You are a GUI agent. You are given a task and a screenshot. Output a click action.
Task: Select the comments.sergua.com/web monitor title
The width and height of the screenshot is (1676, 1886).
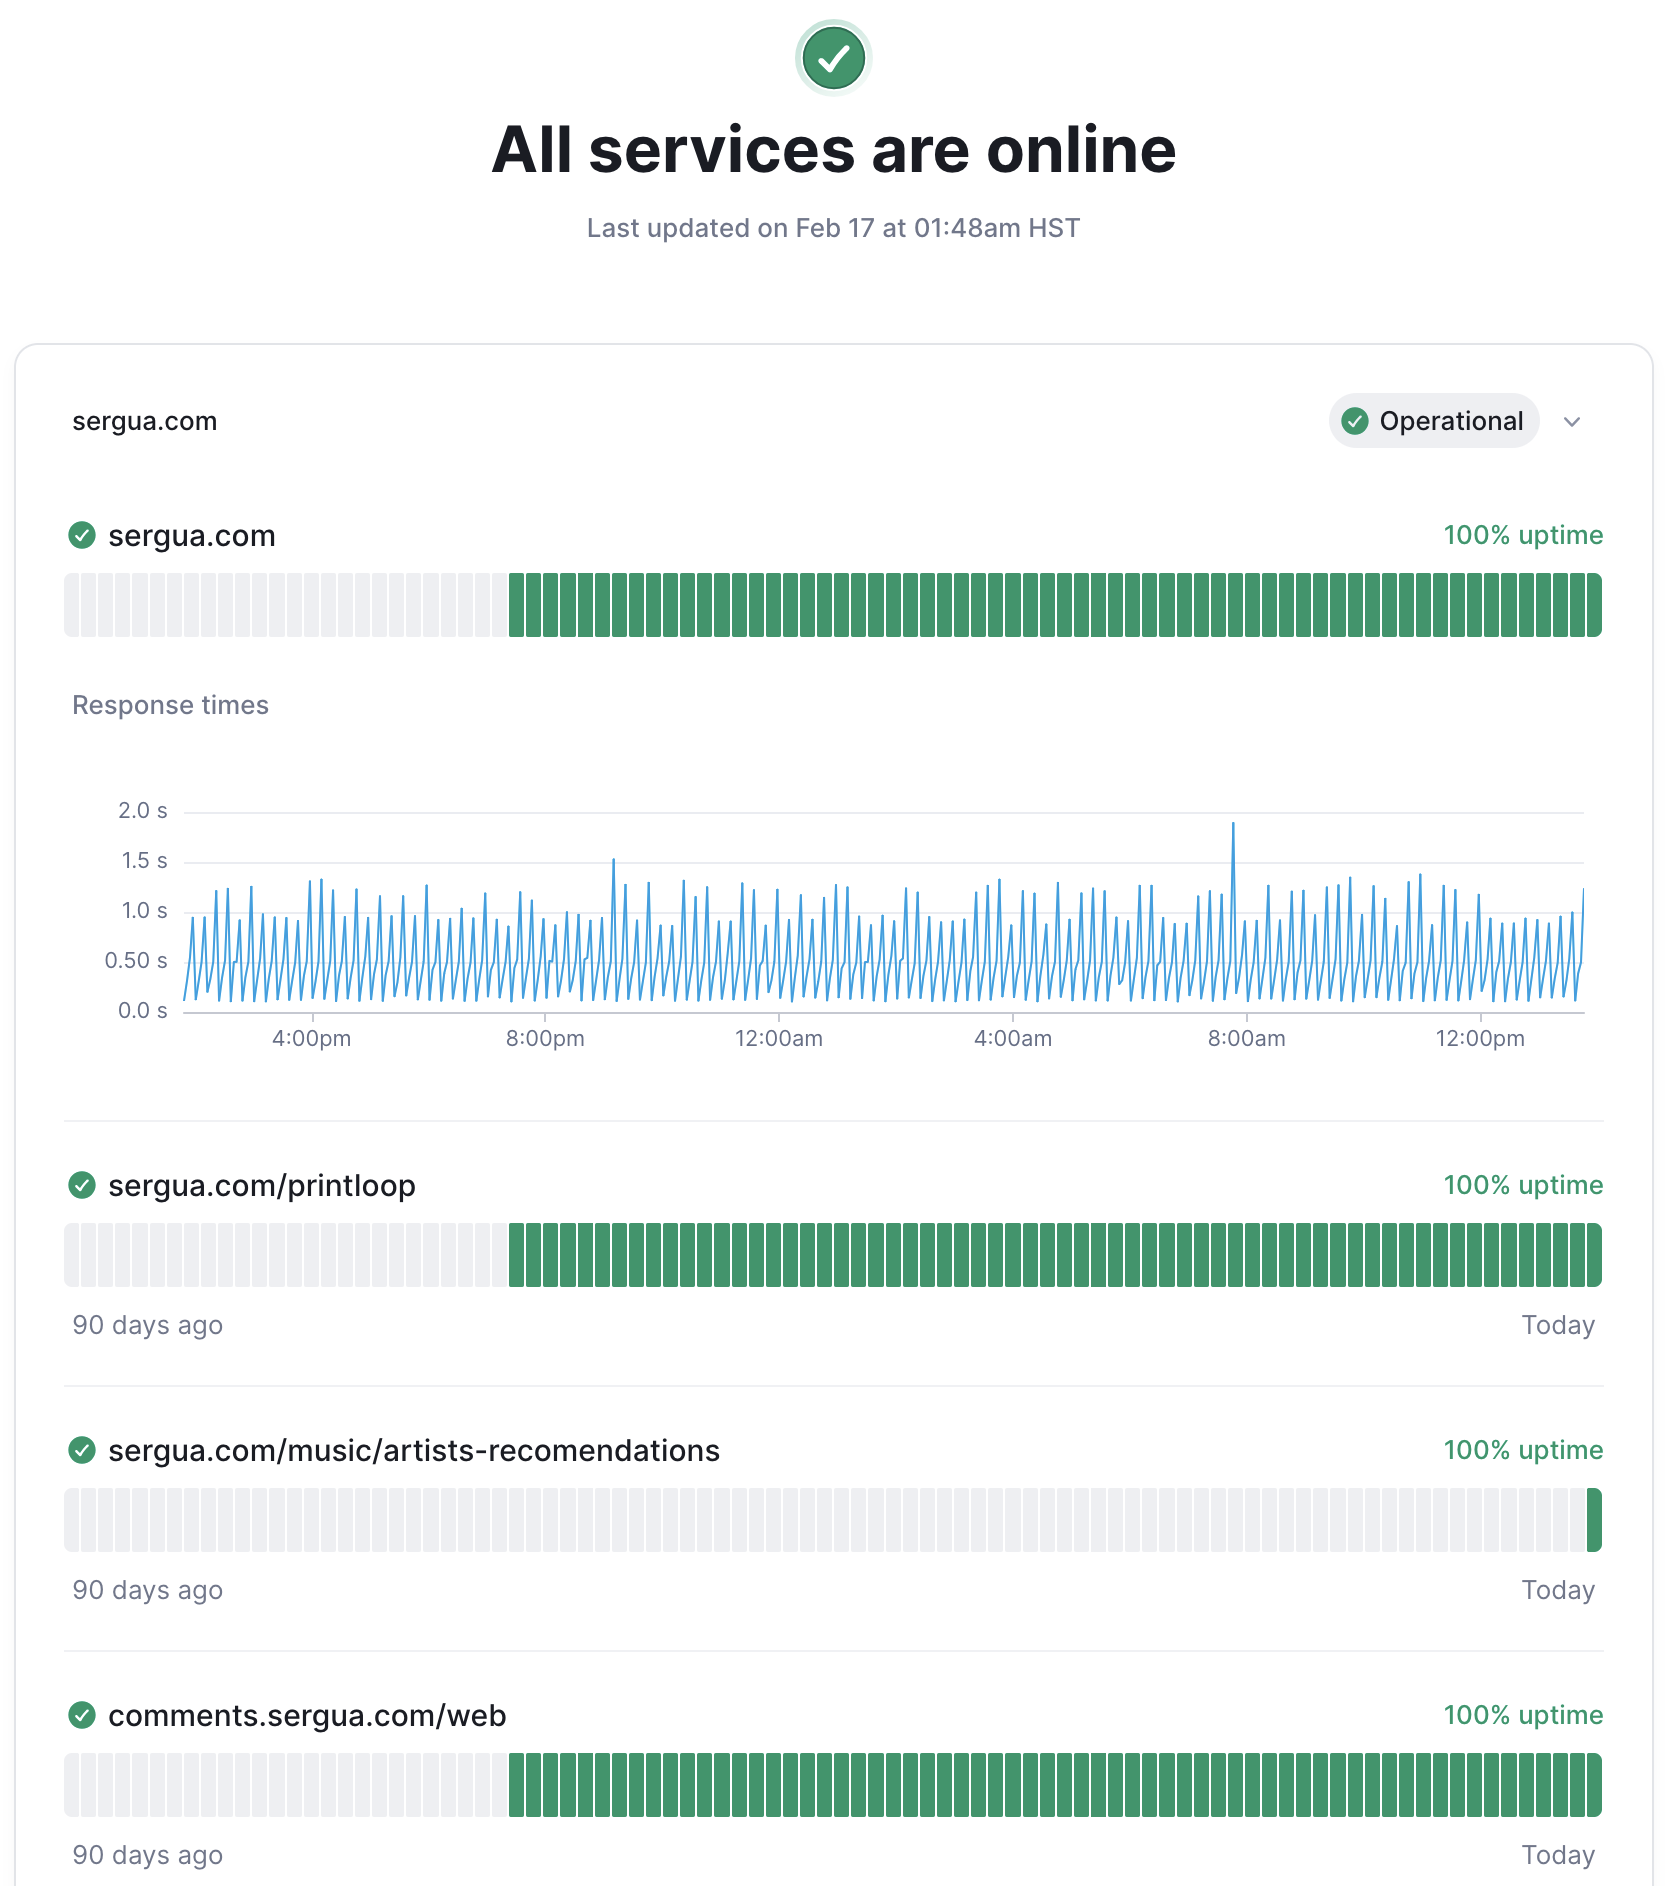pos(307,1716)
